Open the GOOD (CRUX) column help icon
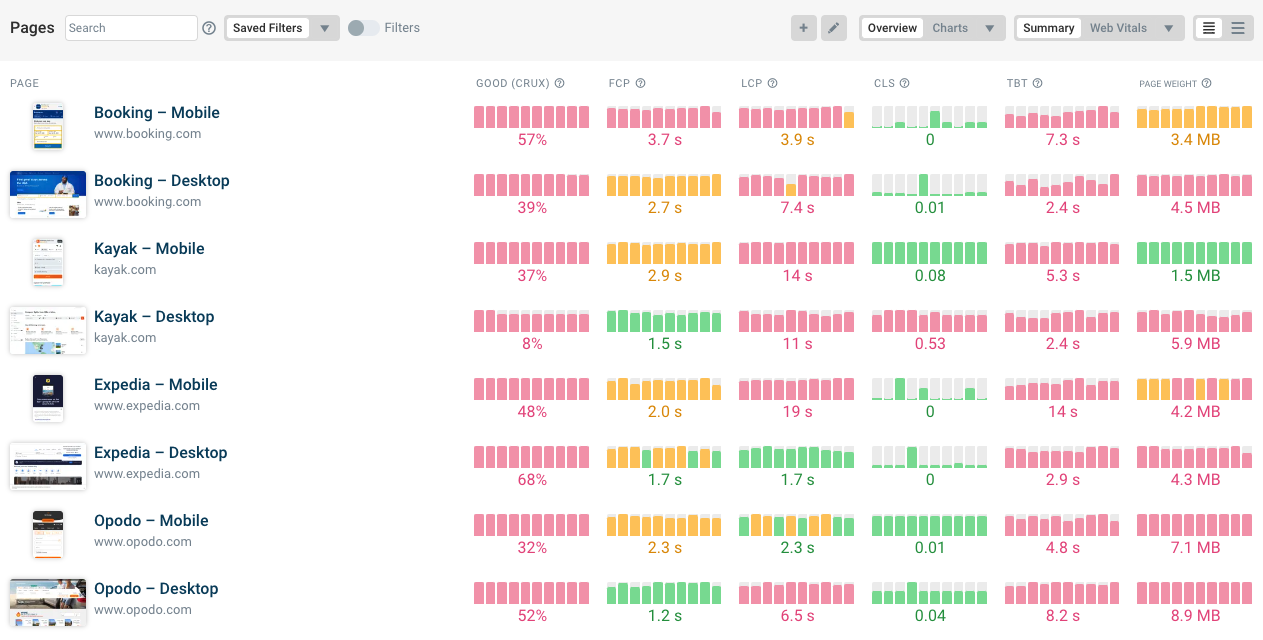Screen dimensions: 1263x640 click(560, 84)
